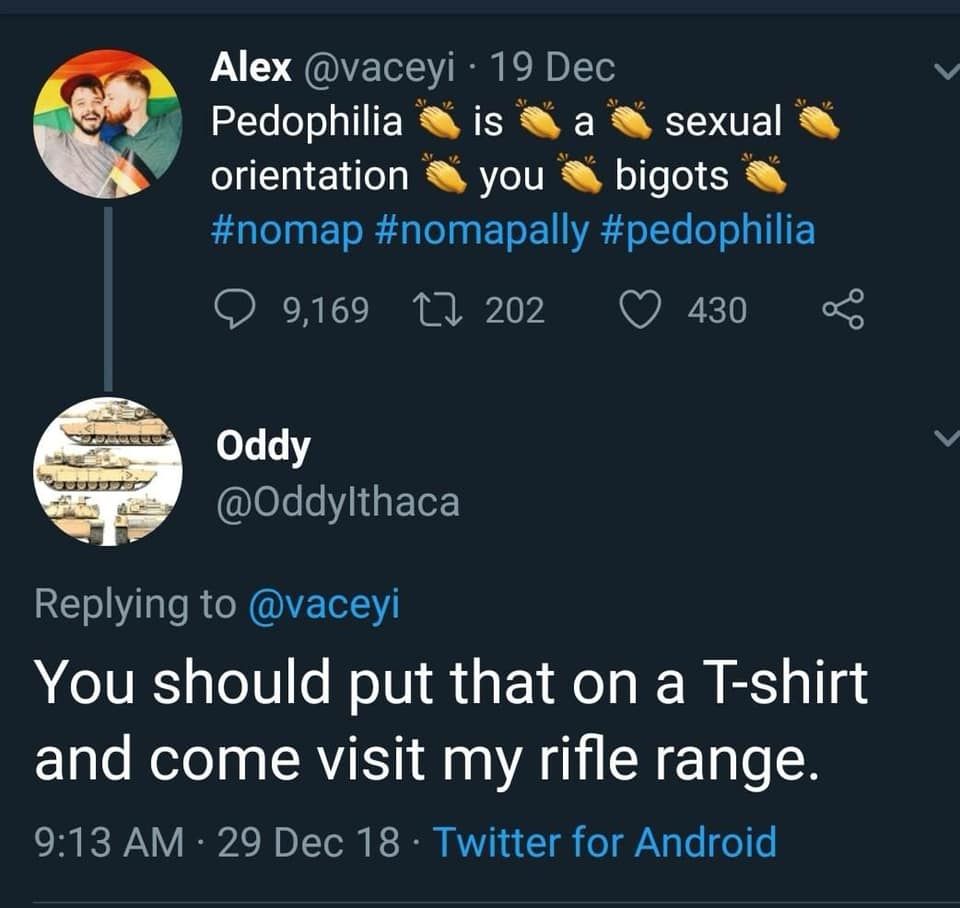Open Alex's profile picture avatar
Viewport: 960px width, 908px height.
point(107,123)
